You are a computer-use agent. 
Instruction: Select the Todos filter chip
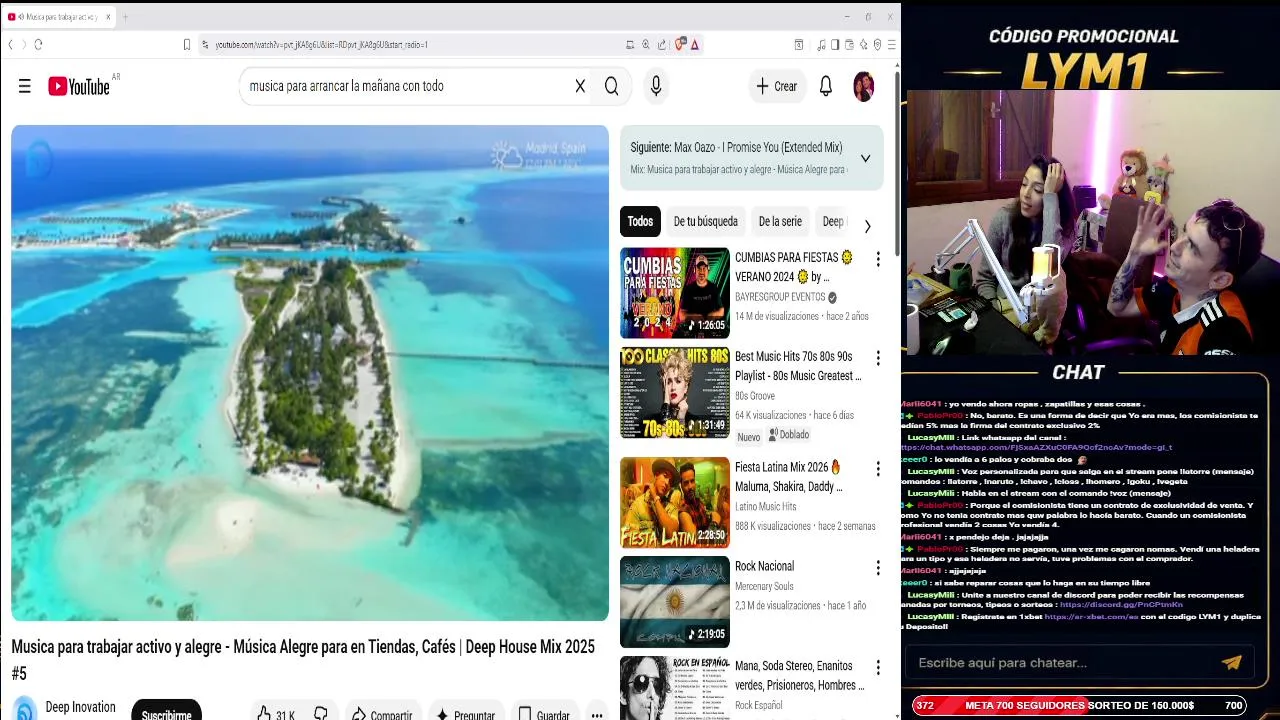click(640, 221)
